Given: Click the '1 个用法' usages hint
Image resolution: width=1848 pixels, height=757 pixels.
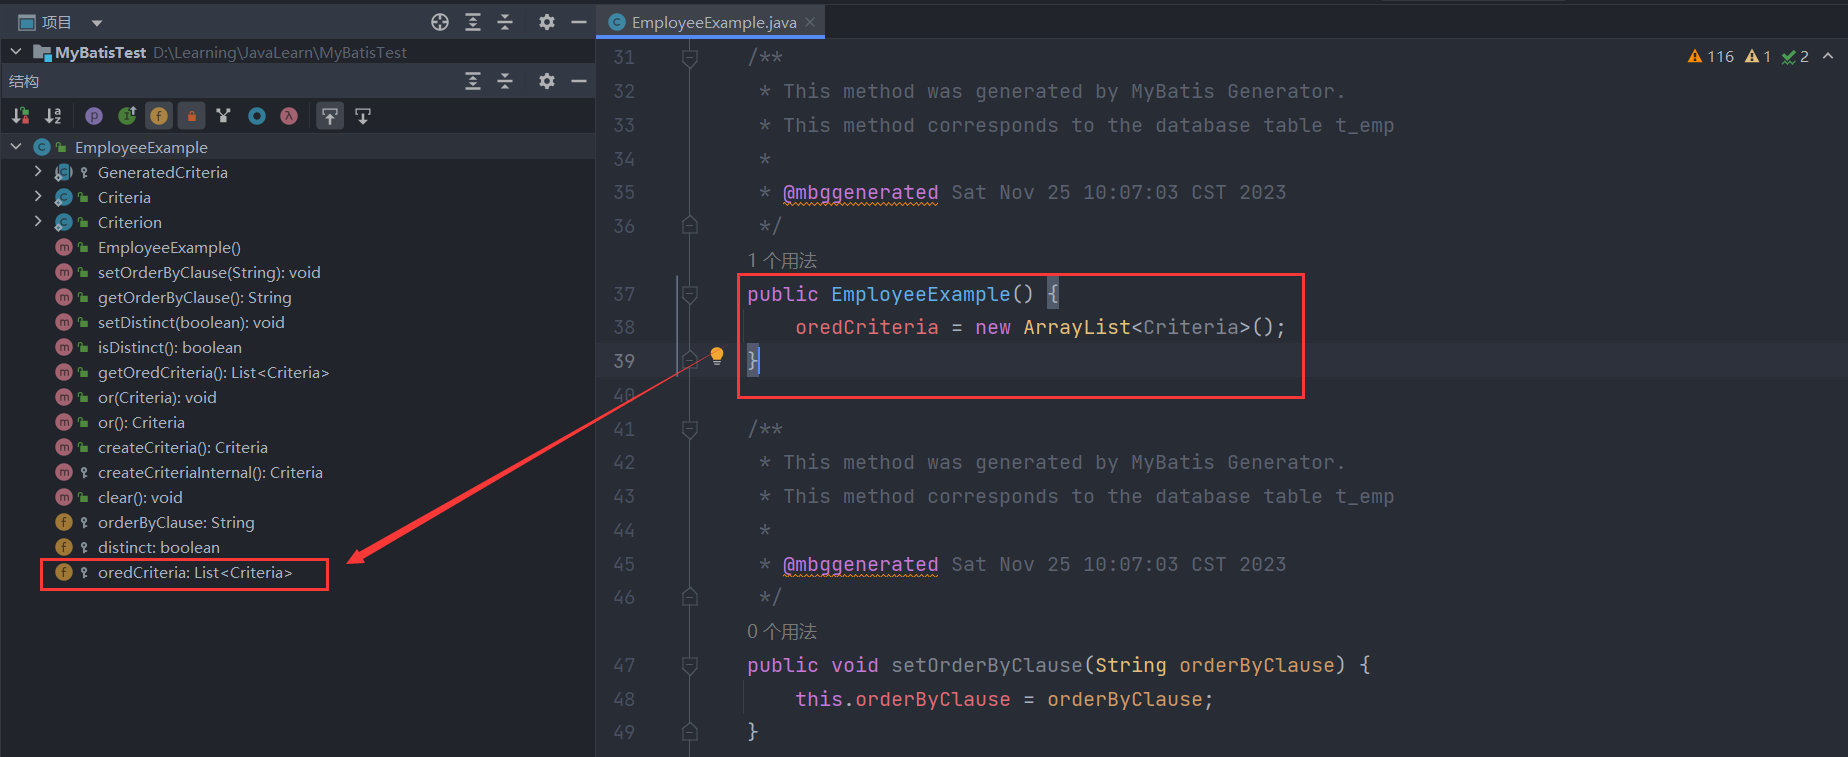Looking at the screenshot, I should tap(782, 260).
